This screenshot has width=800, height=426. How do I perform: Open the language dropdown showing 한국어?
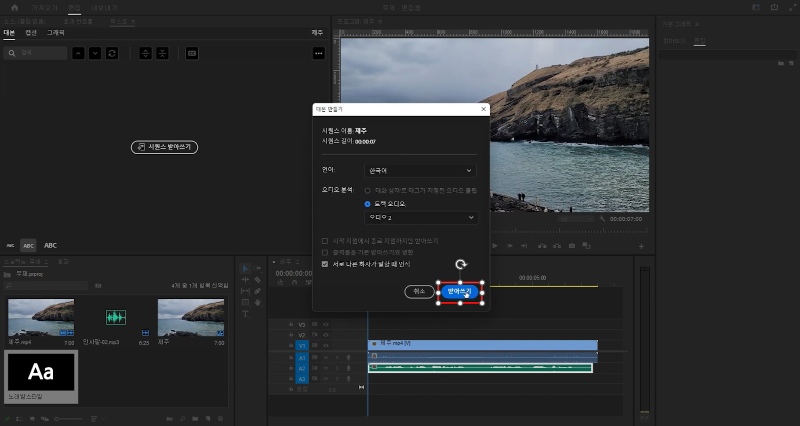click(420, 170)
